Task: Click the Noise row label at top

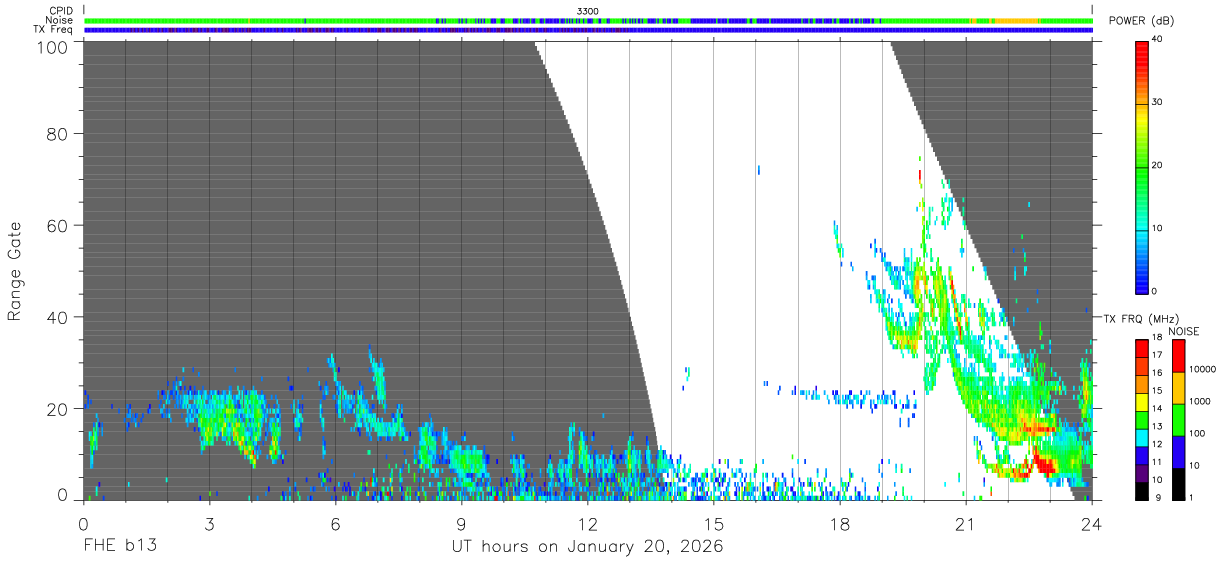Action: (59, 20)
